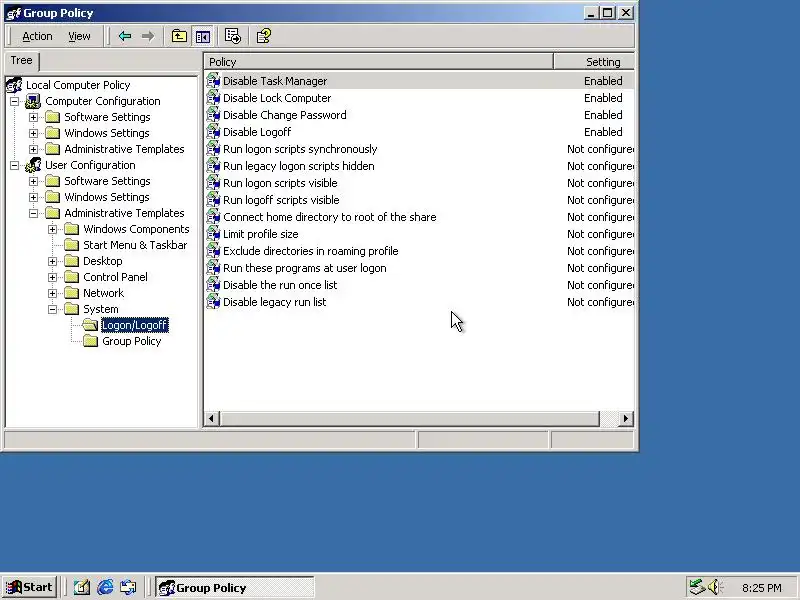Click the Local Computer Policy root icon
This screenshot has height=600, width=800.
click(x=14, y=85)
